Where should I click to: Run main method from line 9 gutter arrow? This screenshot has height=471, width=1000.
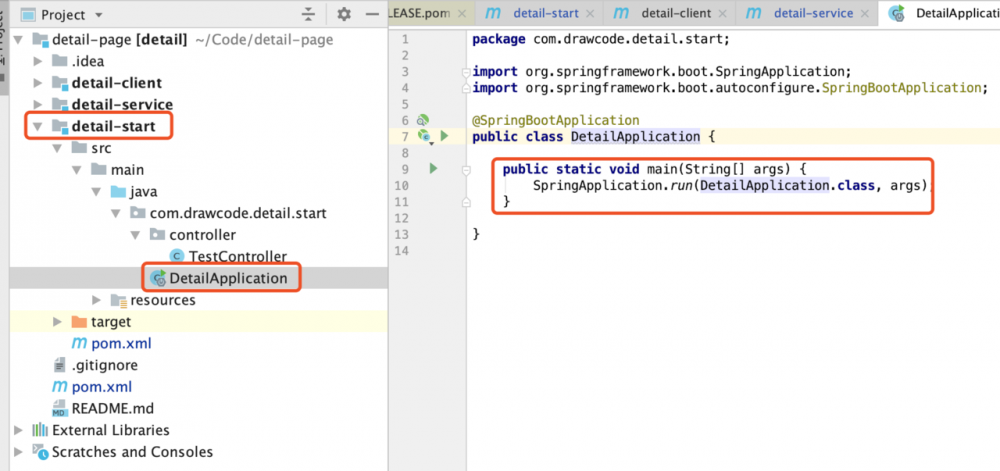click(434, 169)
